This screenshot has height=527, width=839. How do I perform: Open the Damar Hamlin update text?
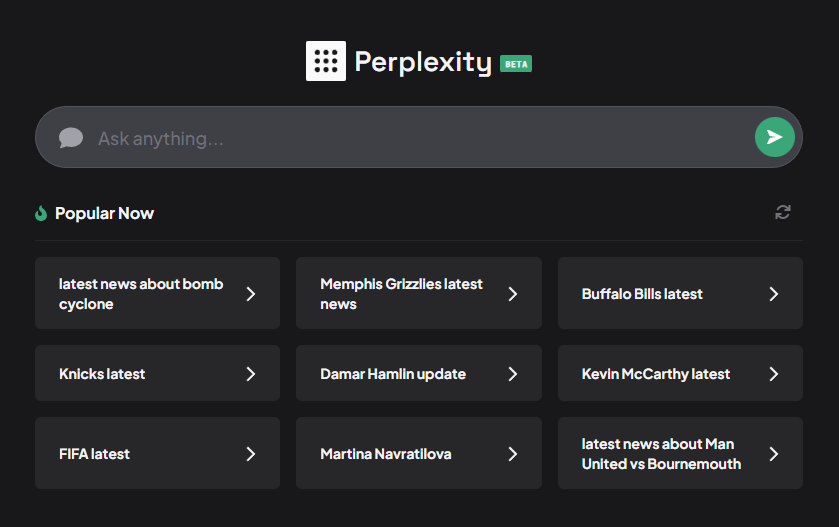[x=393, y=374]
